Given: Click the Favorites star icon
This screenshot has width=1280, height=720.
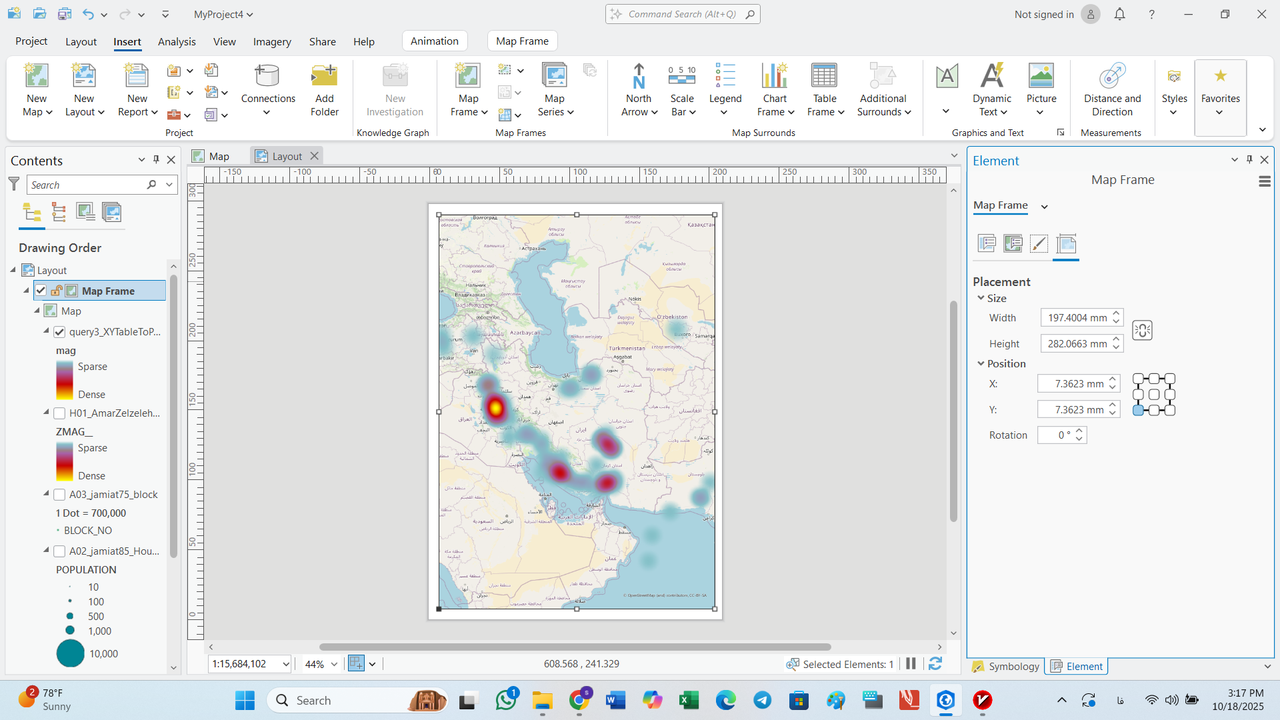Looking at the screenshot, I should 1220,76.
